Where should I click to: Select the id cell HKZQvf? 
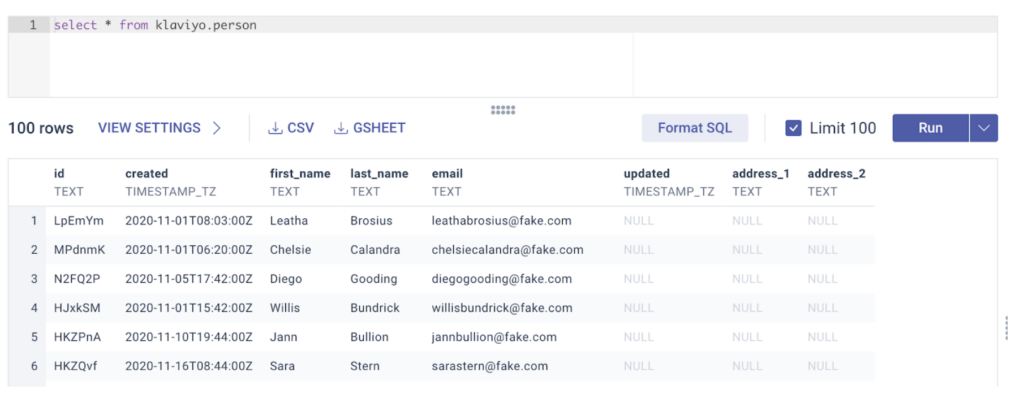(76, 366)
